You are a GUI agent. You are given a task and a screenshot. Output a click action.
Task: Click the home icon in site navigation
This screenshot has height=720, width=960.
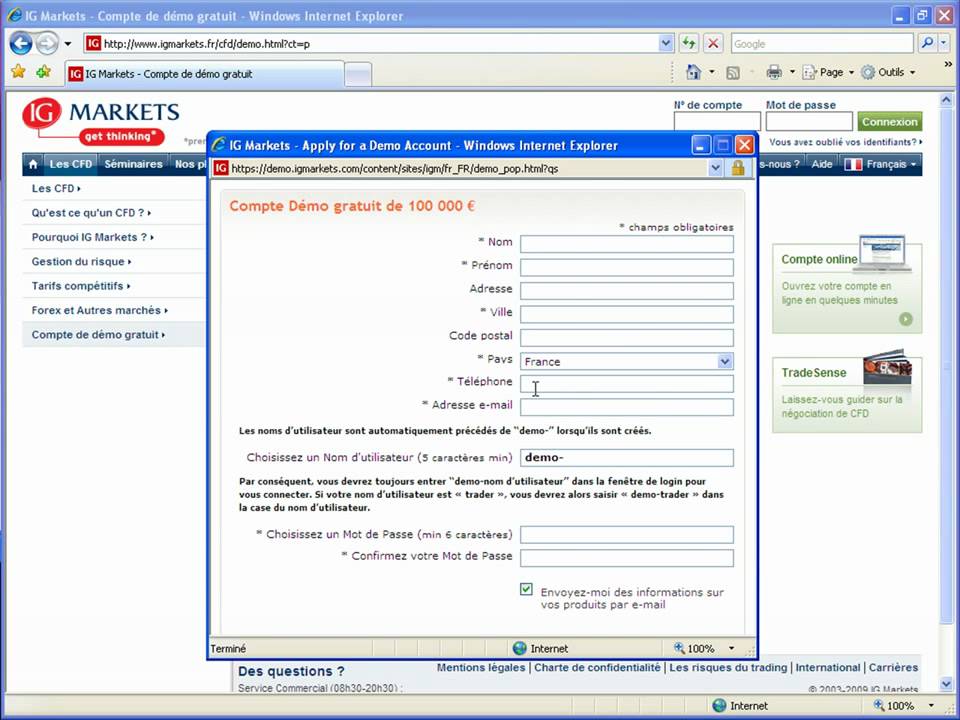(33, 164)
